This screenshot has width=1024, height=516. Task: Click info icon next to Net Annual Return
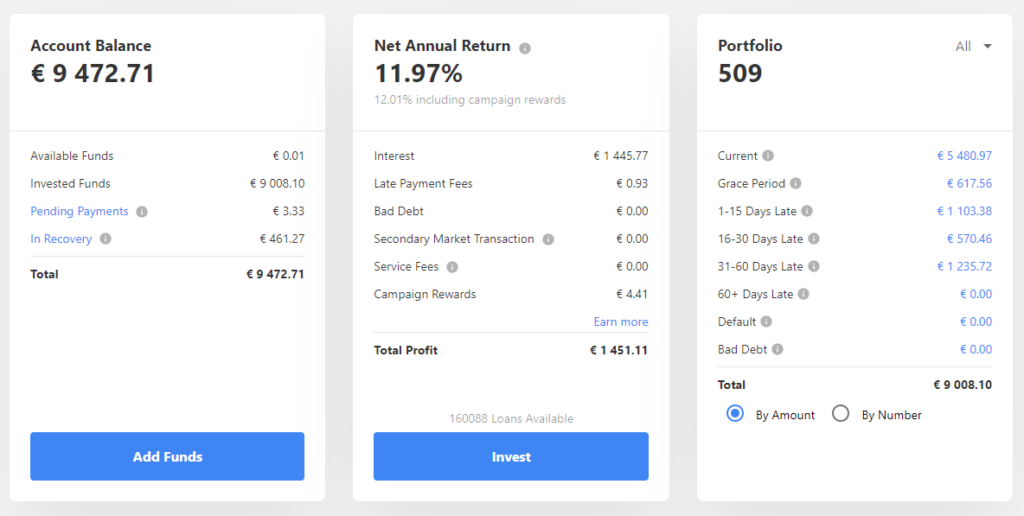click(525, 47)
